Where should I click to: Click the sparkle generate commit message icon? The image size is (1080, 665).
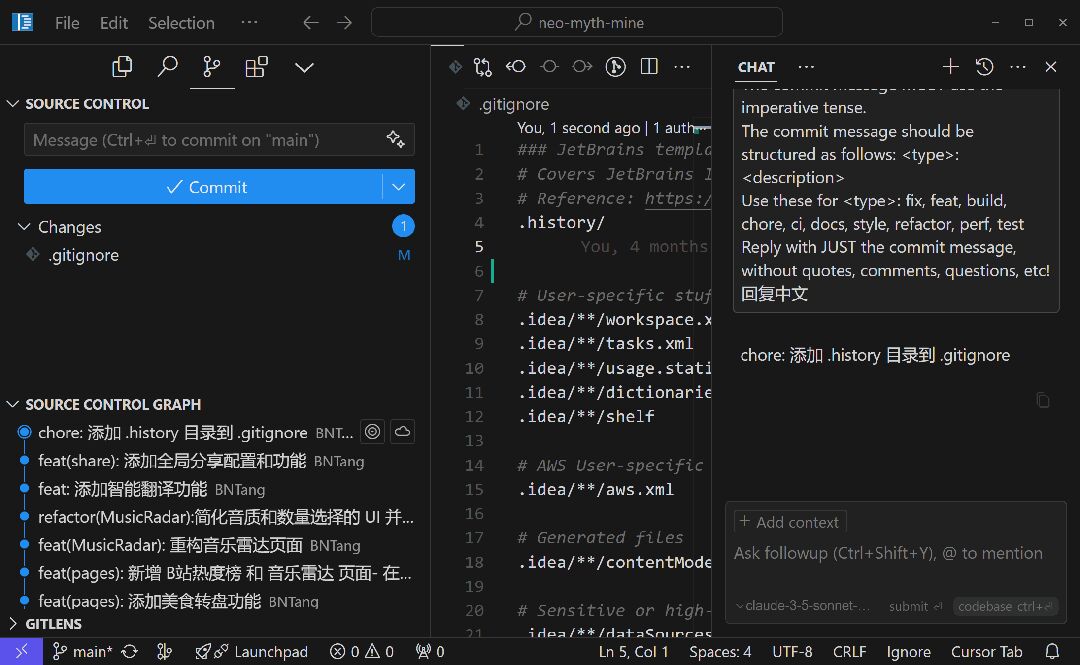coord(395,140)
